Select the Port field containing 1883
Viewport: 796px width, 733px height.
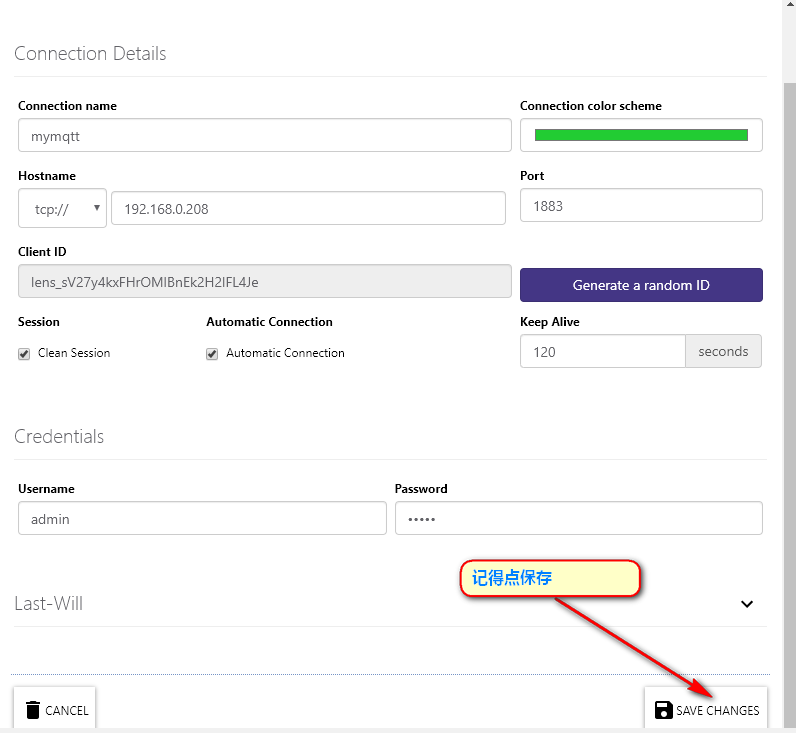coord(641,205)
